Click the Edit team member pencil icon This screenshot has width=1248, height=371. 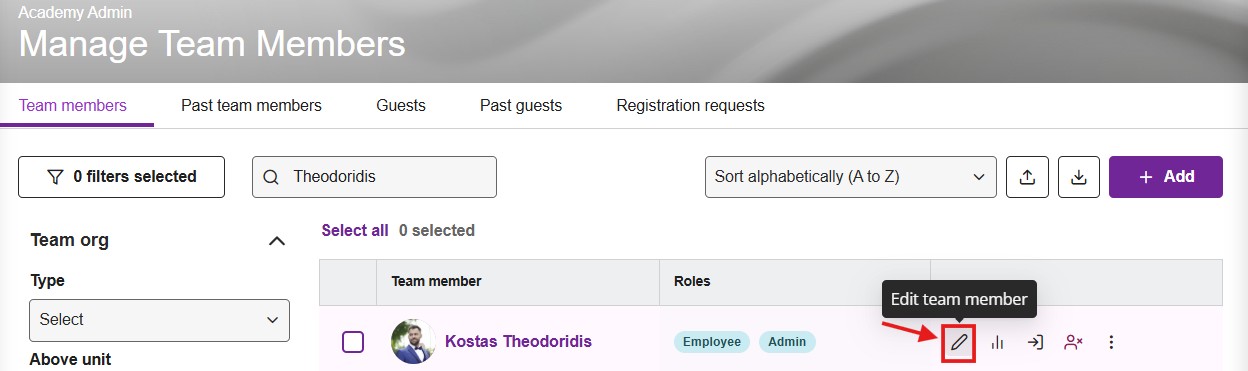(959, 342)
